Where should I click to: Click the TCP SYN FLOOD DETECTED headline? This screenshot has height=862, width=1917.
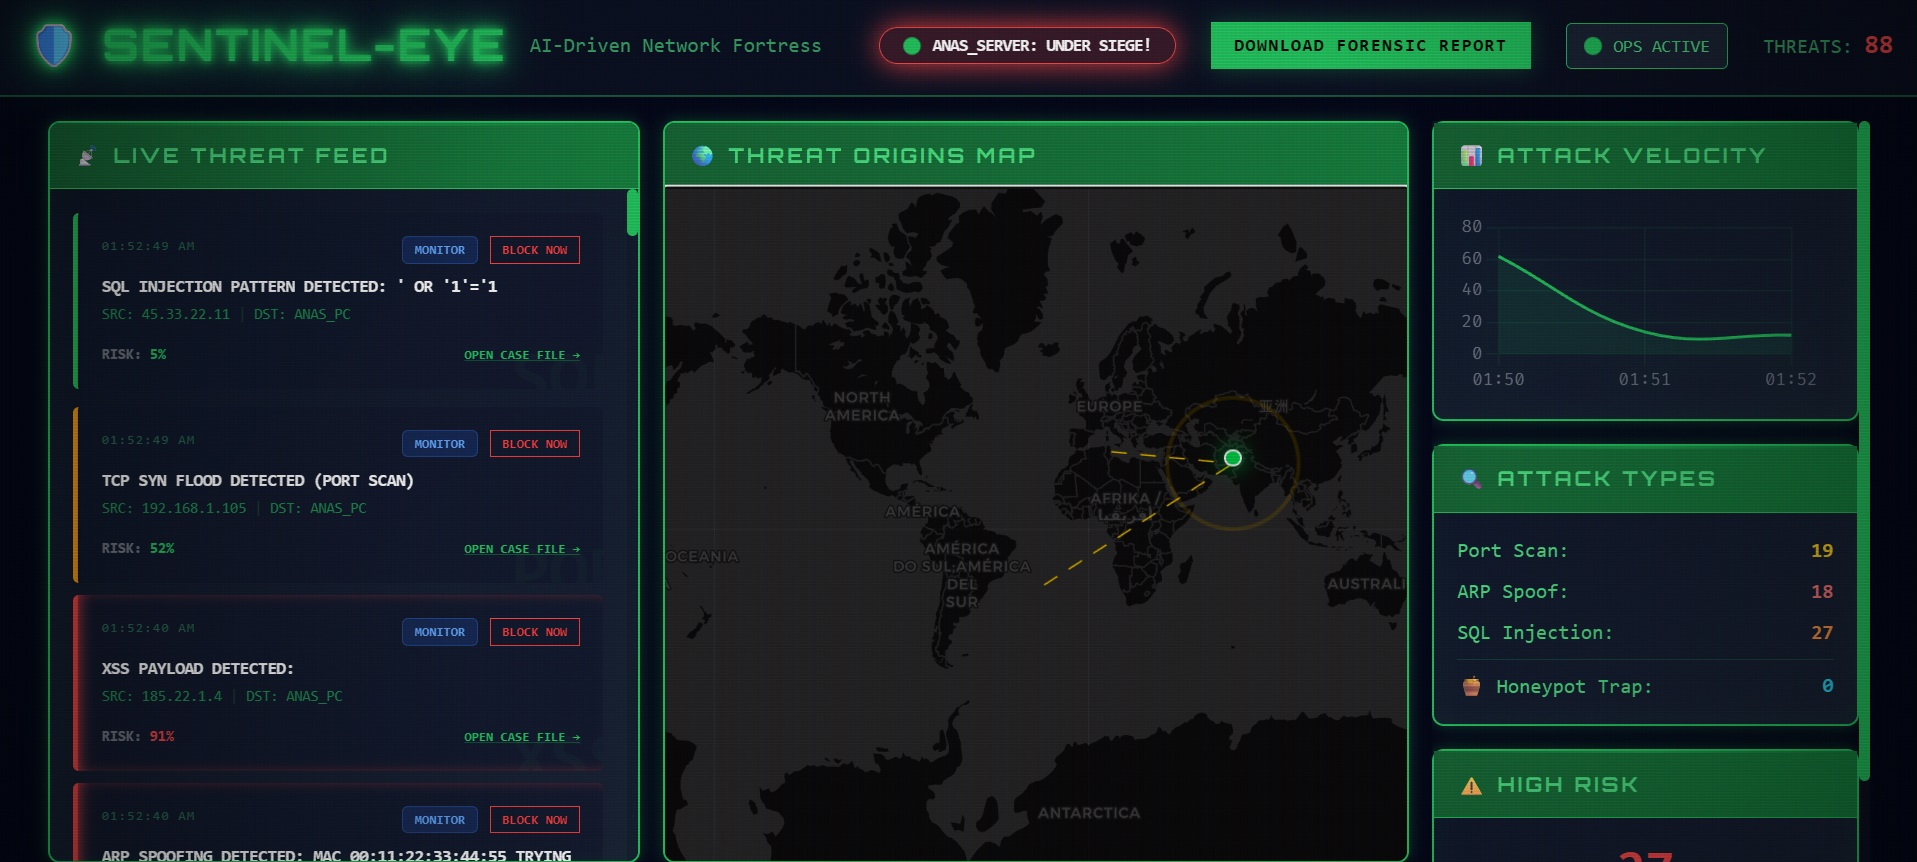257,481
